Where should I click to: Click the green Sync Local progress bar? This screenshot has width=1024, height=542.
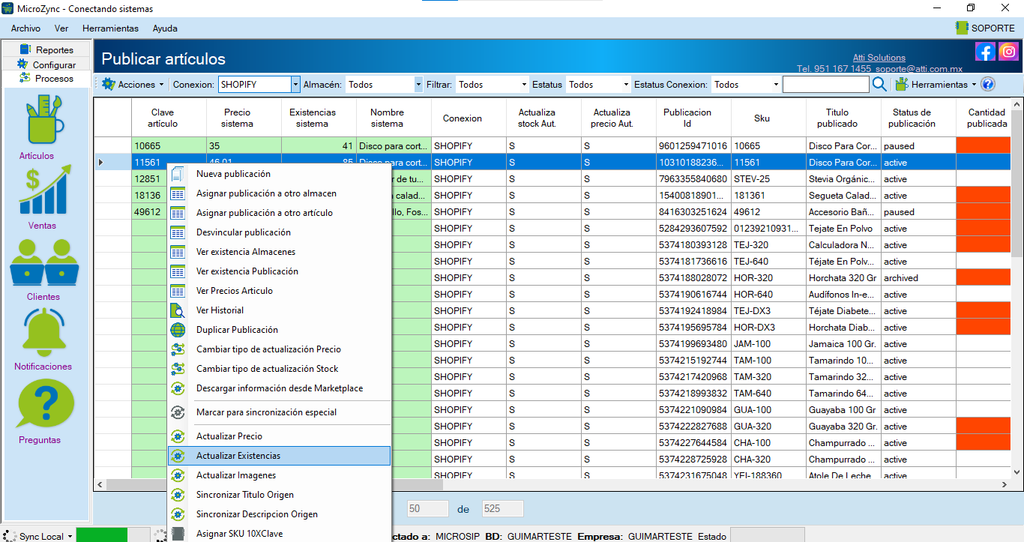pyautogui.click(x=102, y=535)
